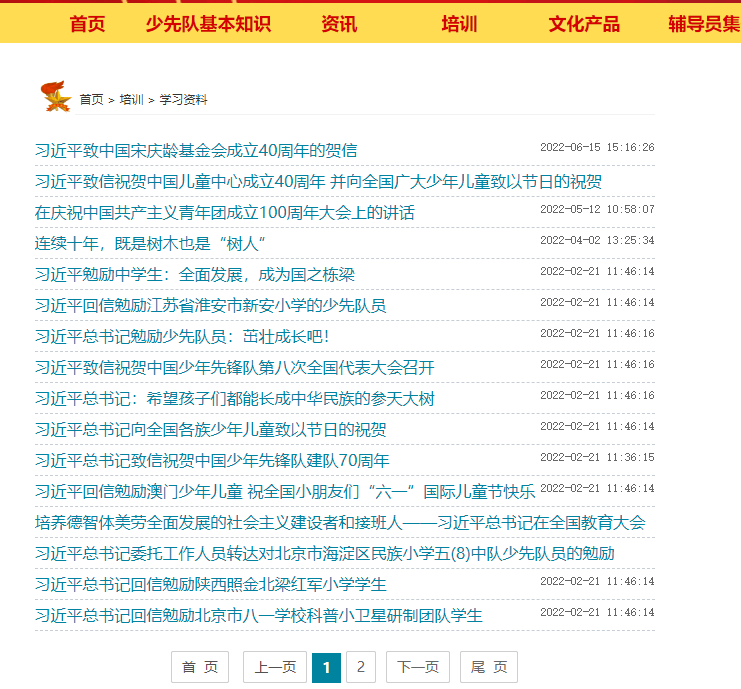Click the 上一页 pagination button
This screenshot has height=689, width=741.
pyautogui.click(x=275, y=667)
